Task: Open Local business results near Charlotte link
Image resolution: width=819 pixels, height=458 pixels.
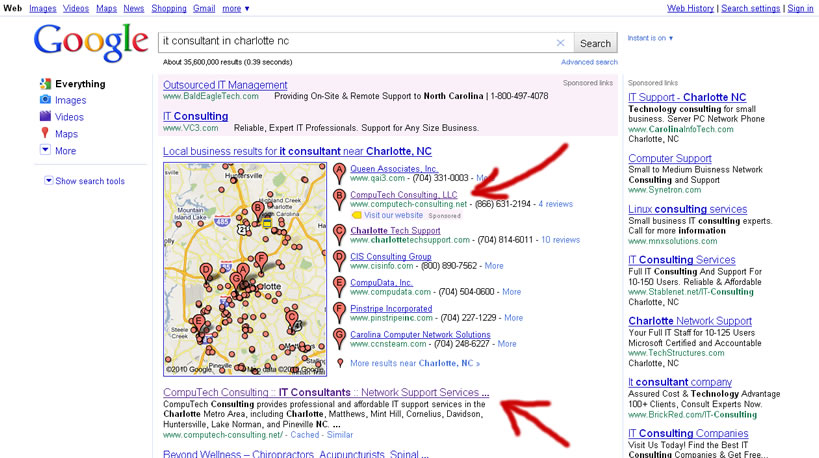Action: [297, 151]
